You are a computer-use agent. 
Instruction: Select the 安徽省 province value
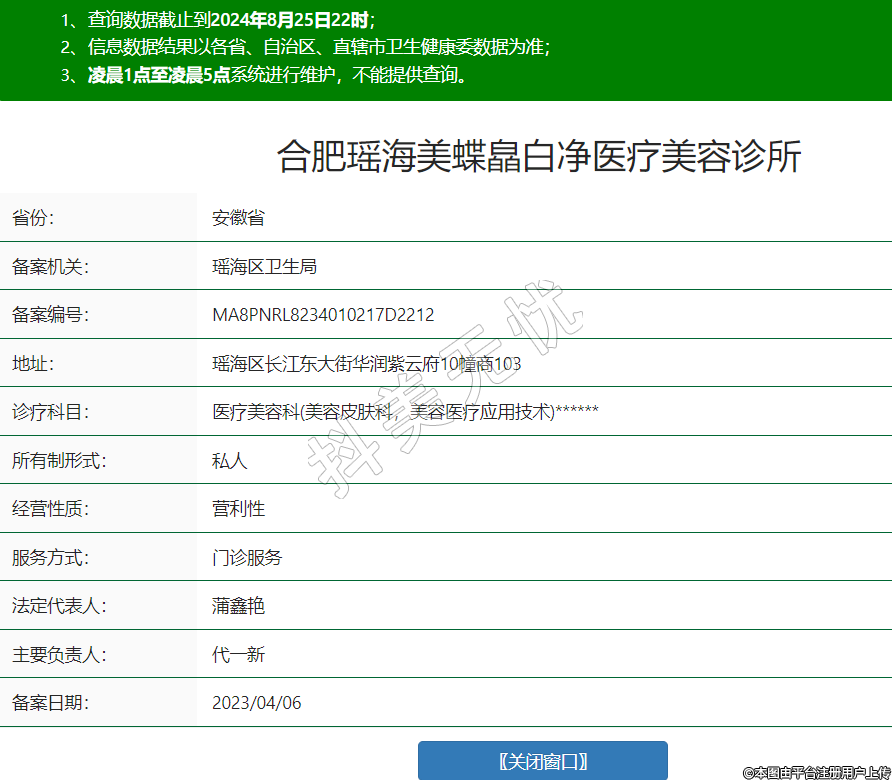238,218
